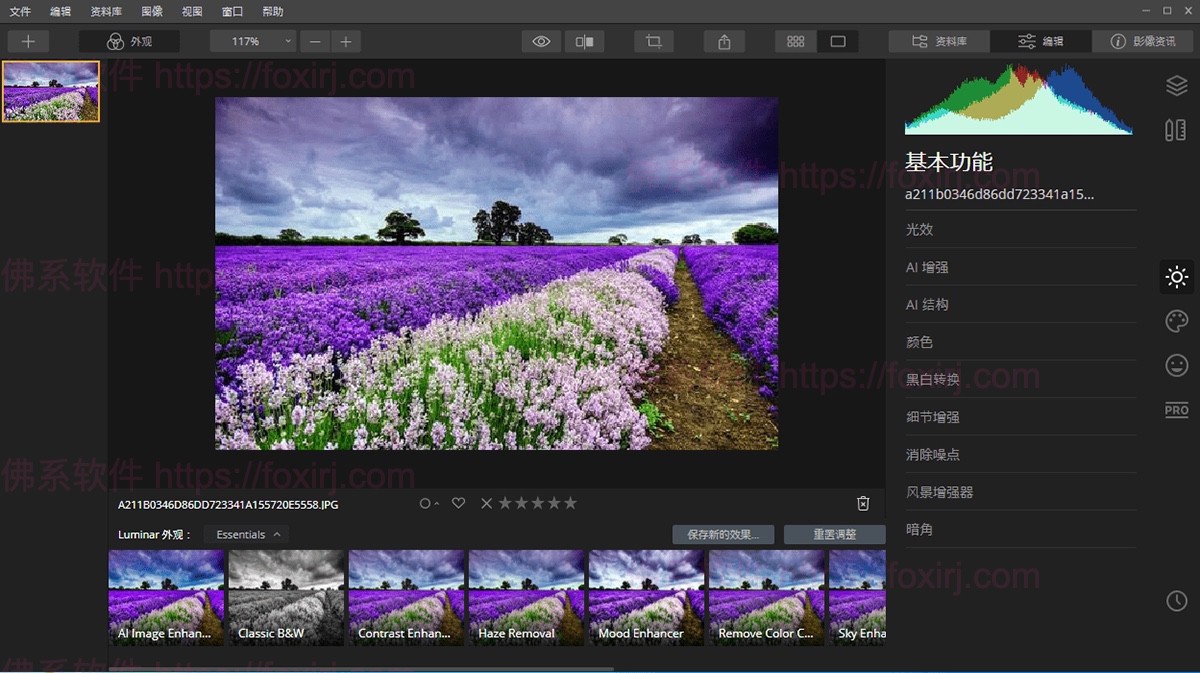Apply the Classic B&W look thumbnail
Viewport: 1200px width, 673px height.
tap(286, 596)
